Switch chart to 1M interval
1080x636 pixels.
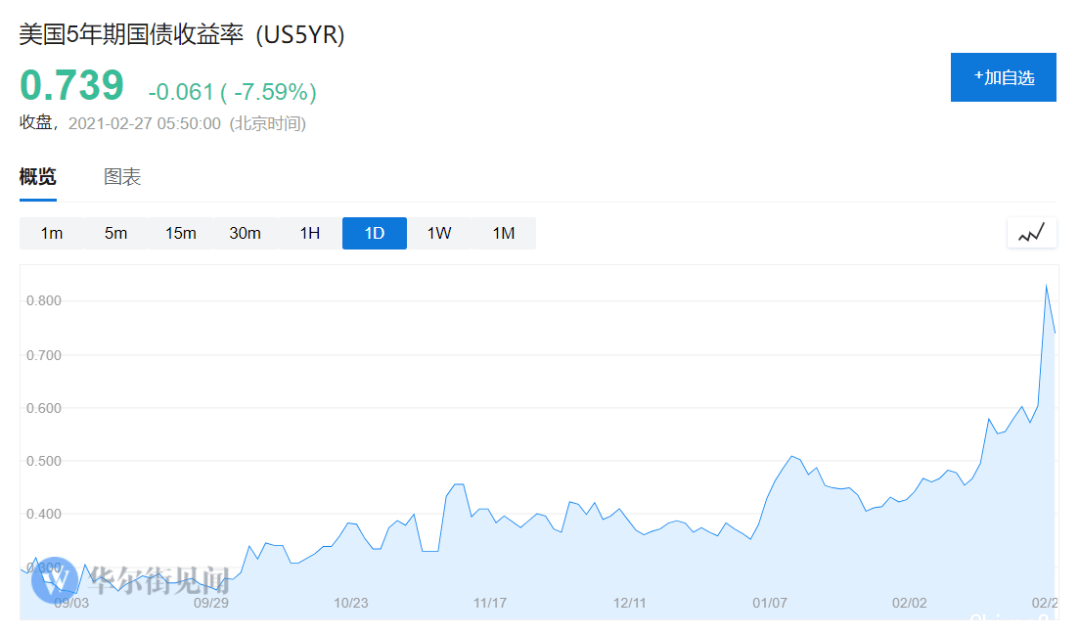pyautogui.click(x=503, y=233)
